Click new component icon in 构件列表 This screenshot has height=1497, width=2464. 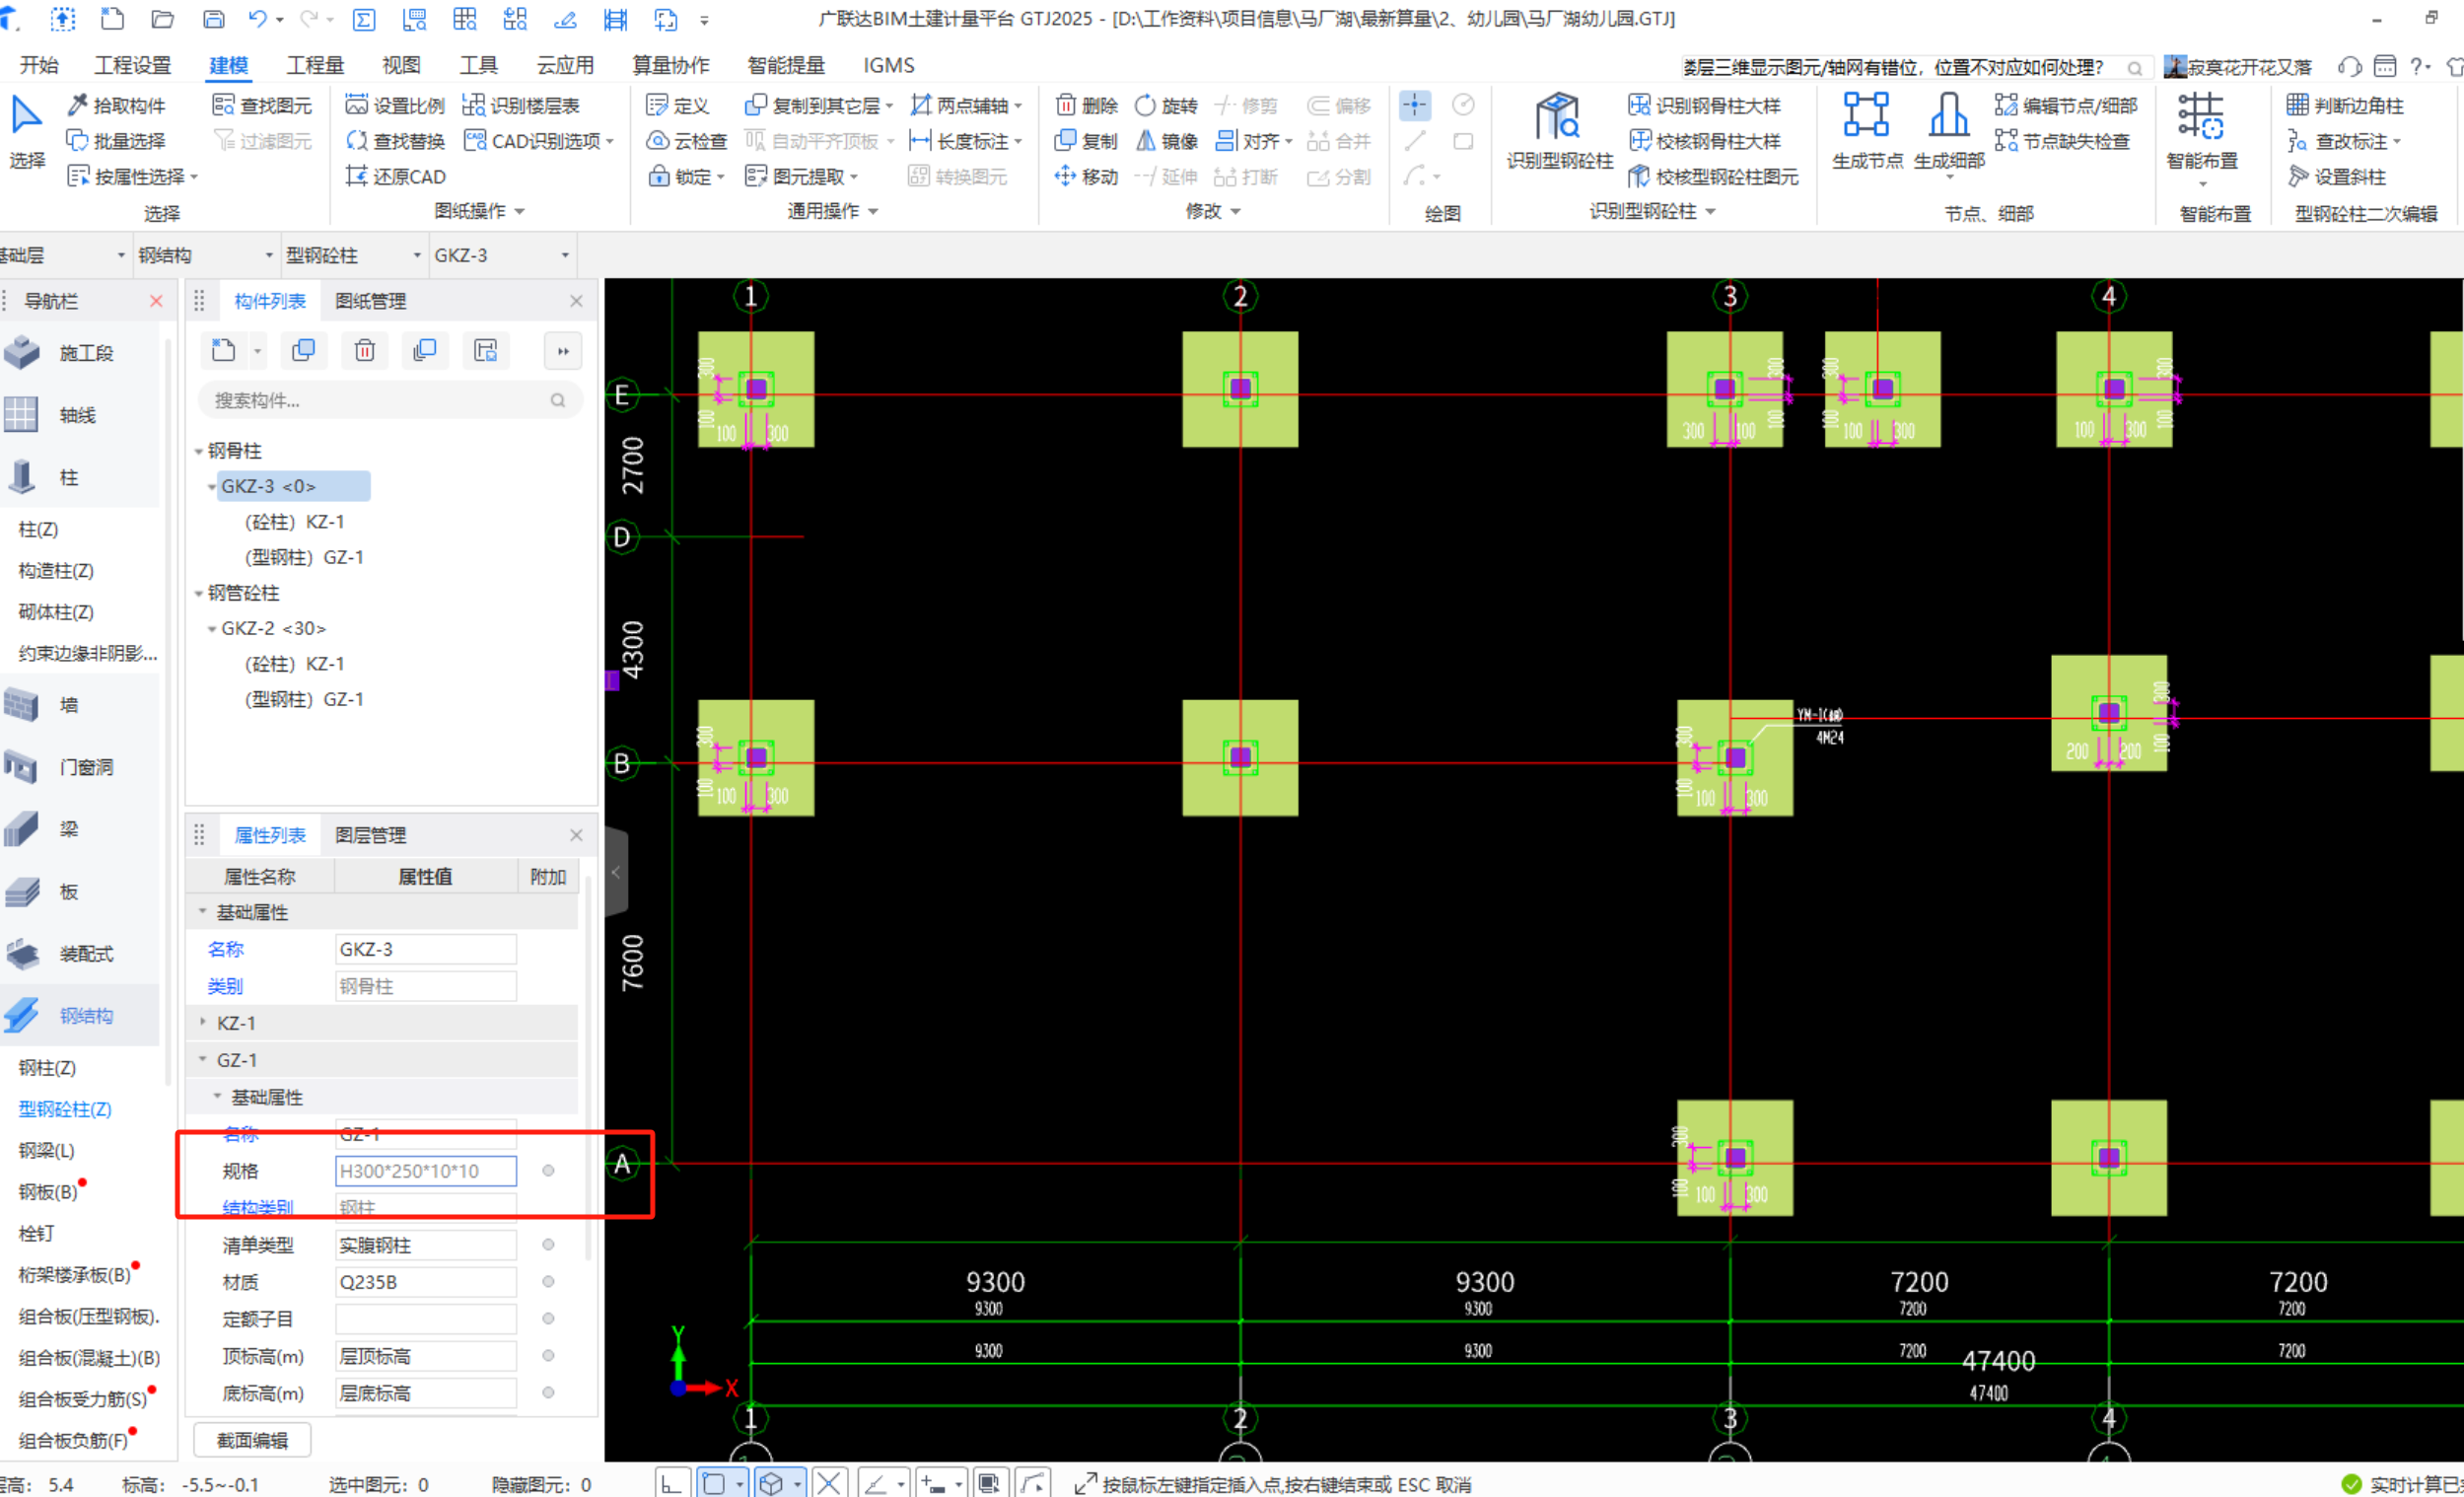224,350
